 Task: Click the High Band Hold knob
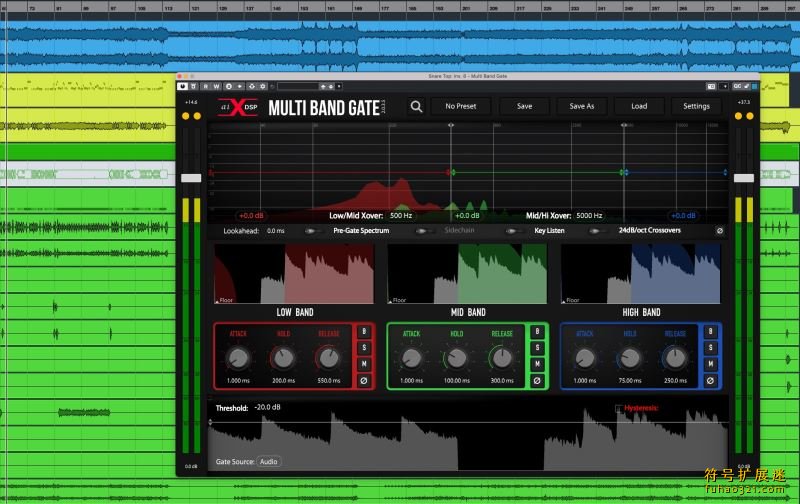(x=630, y=358)
